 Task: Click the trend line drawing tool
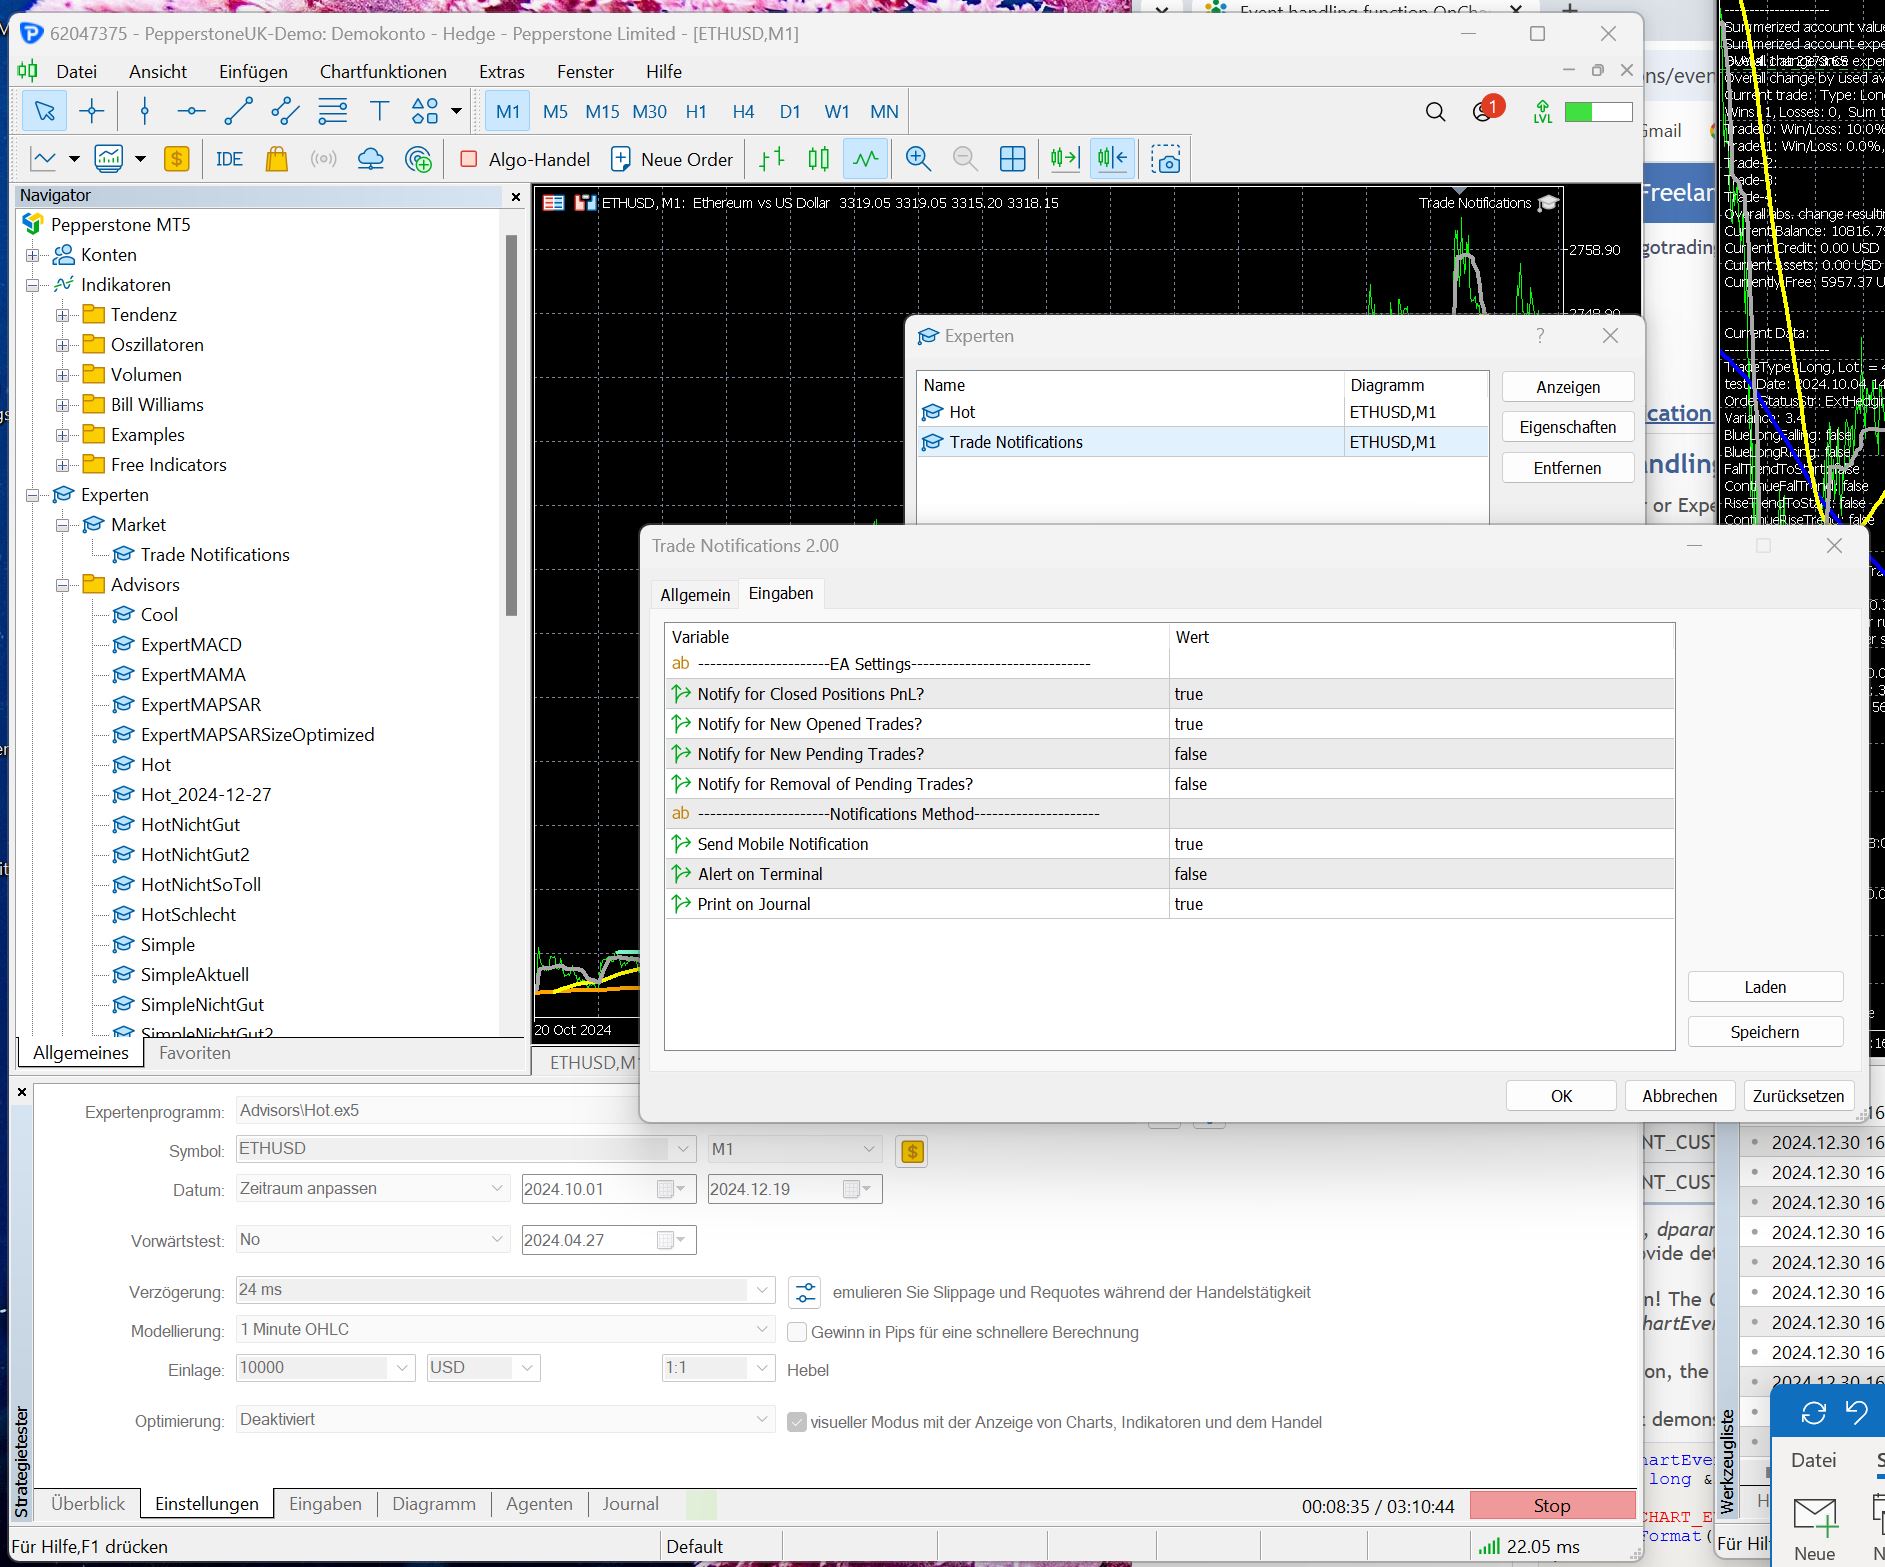pyautogui.click(x=238, y=111)
